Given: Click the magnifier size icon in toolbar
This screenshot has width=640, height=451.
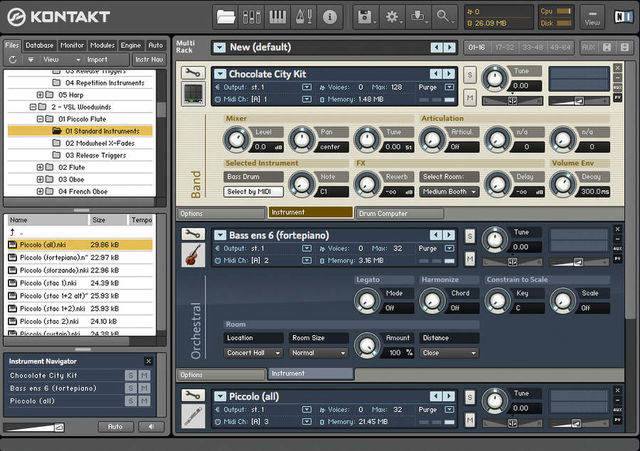Looking at the screenshot, I should click(x=444, y=17).
